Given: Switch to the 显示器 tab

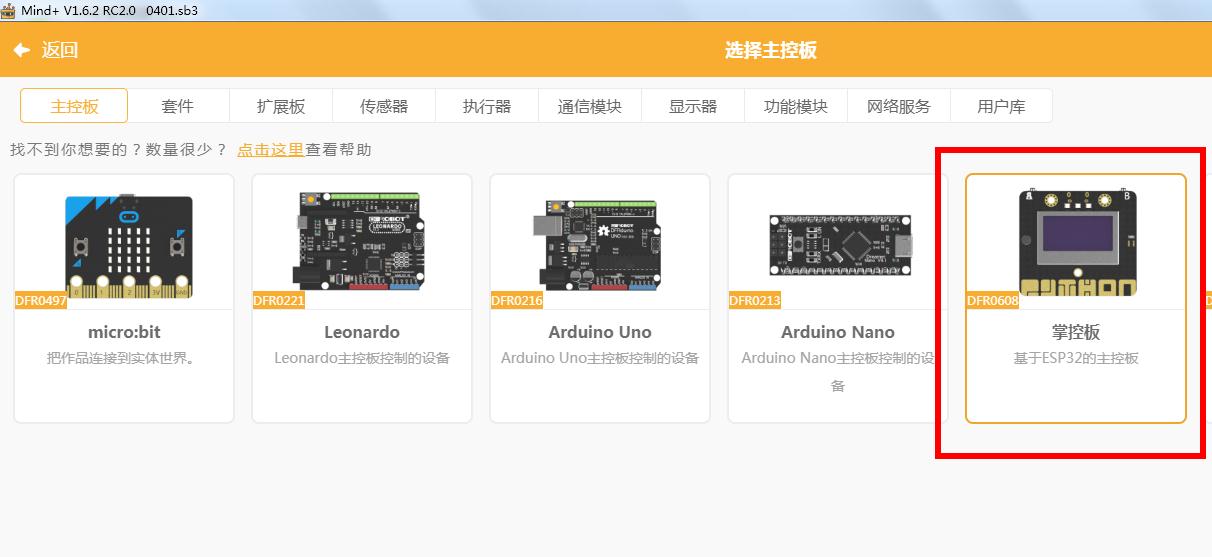Looking at the screenshot, I should pos(693,106).
